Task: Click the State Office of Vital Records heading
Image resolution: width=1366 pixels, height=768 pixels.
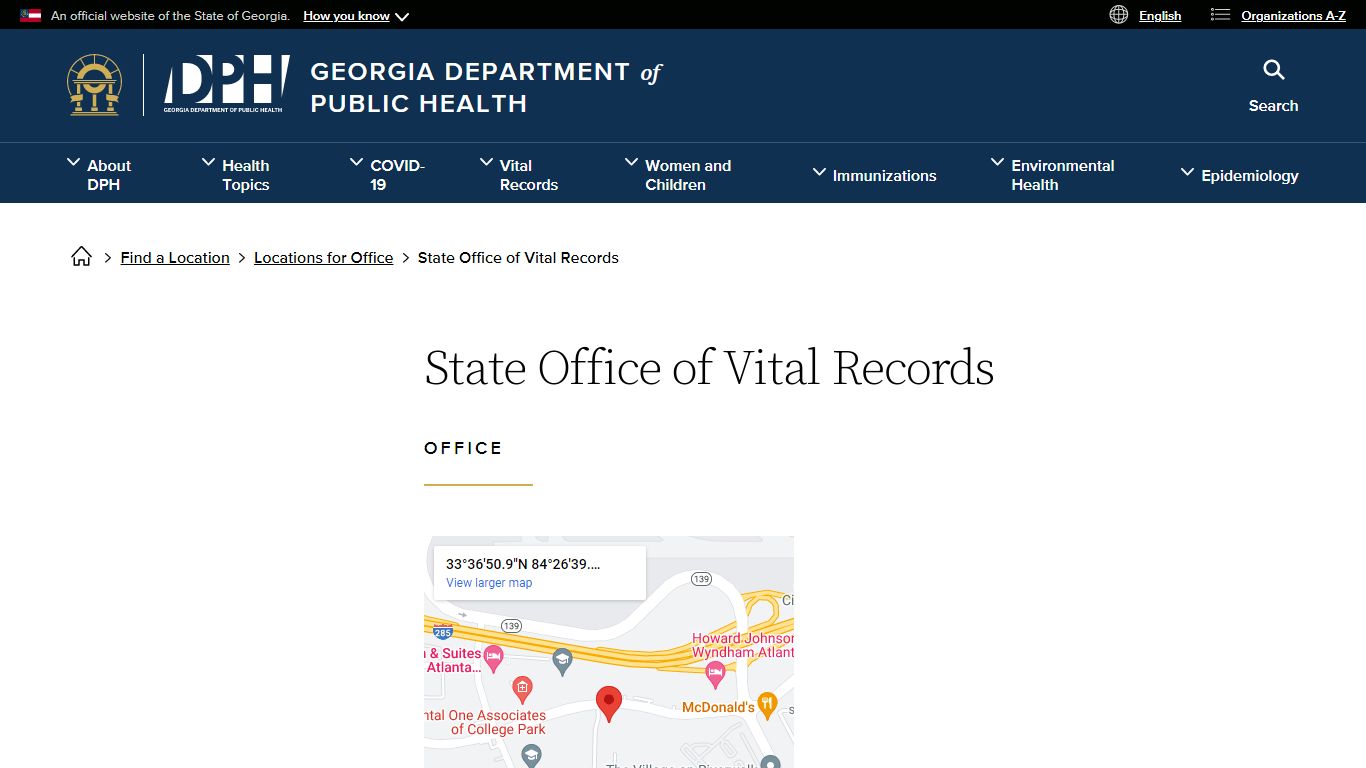Action: point(709,367)
